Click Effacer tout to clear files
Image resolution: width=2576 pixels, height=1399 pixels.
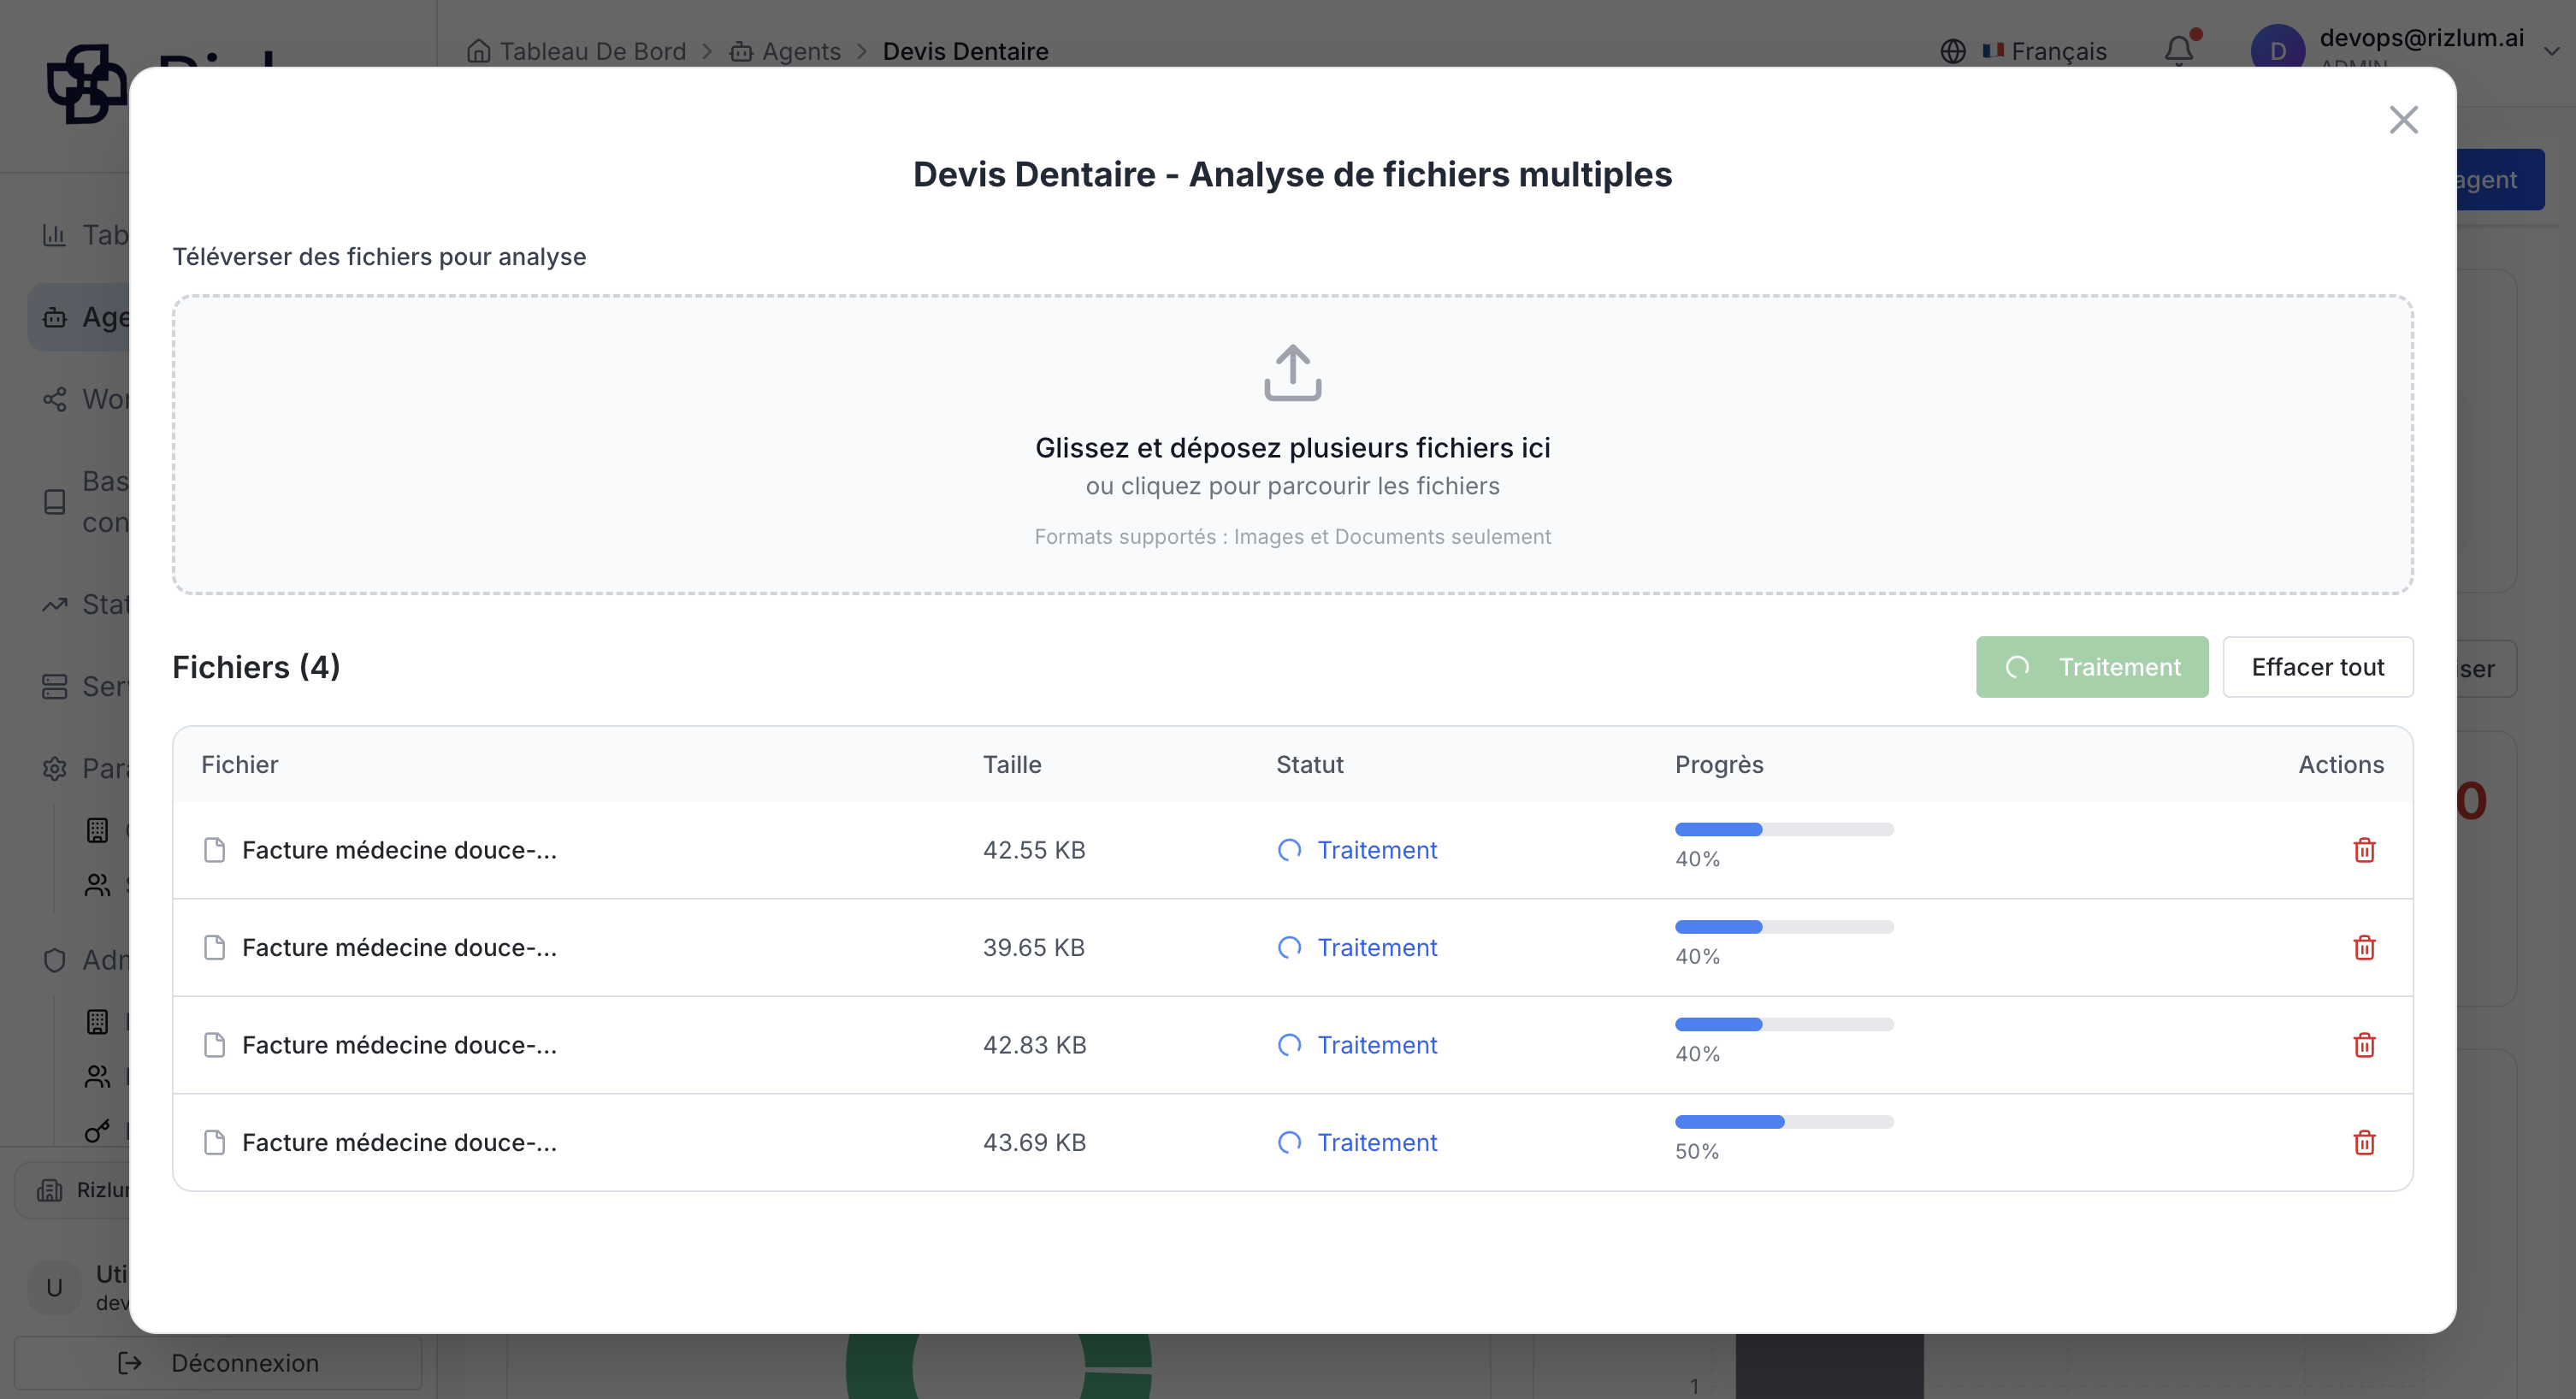click(2318, 667)
